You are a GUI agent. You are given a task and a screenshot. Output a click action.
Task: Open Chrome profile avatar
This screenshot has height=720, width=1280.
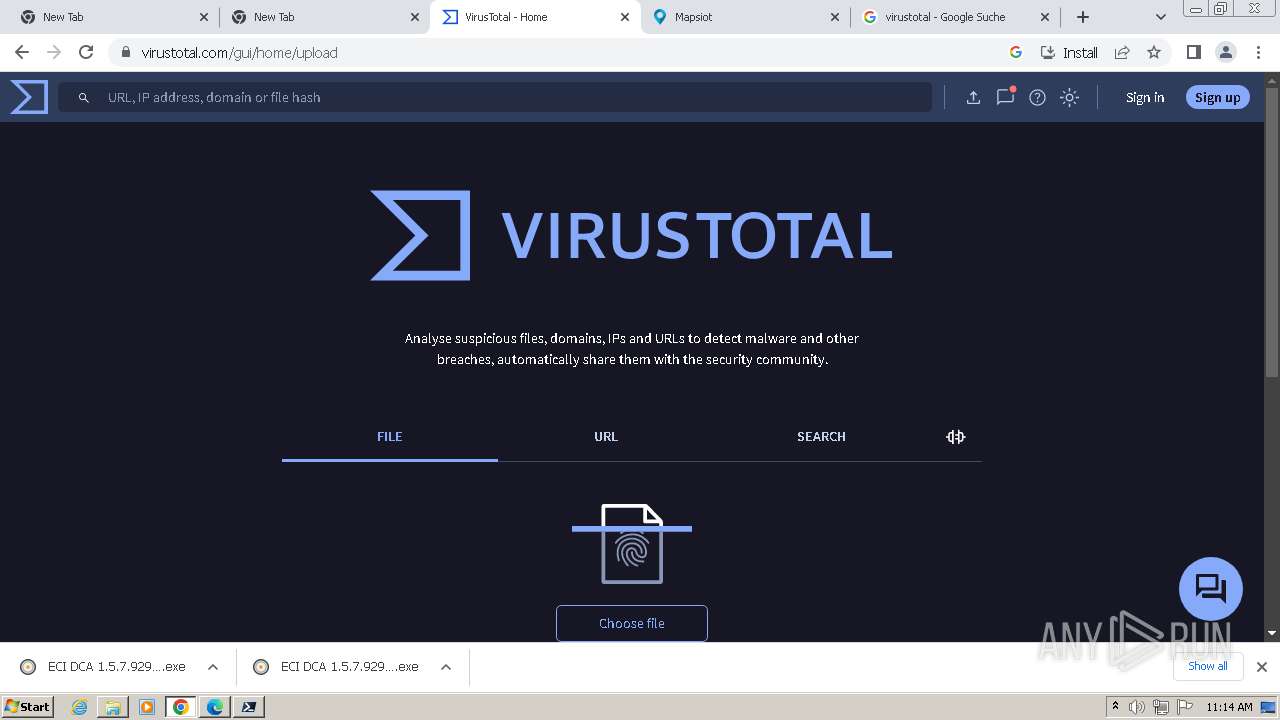point(1225,52)
